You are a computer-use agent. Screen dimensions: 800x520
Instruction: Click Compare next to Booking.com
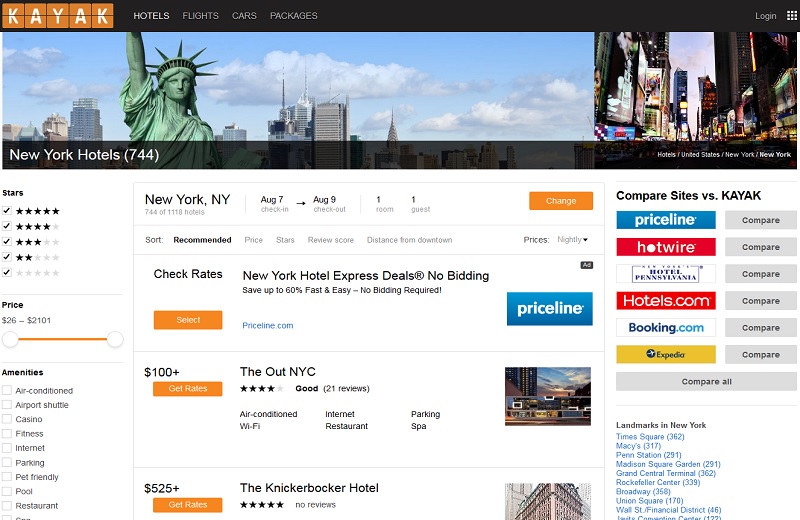coord(761,328)
